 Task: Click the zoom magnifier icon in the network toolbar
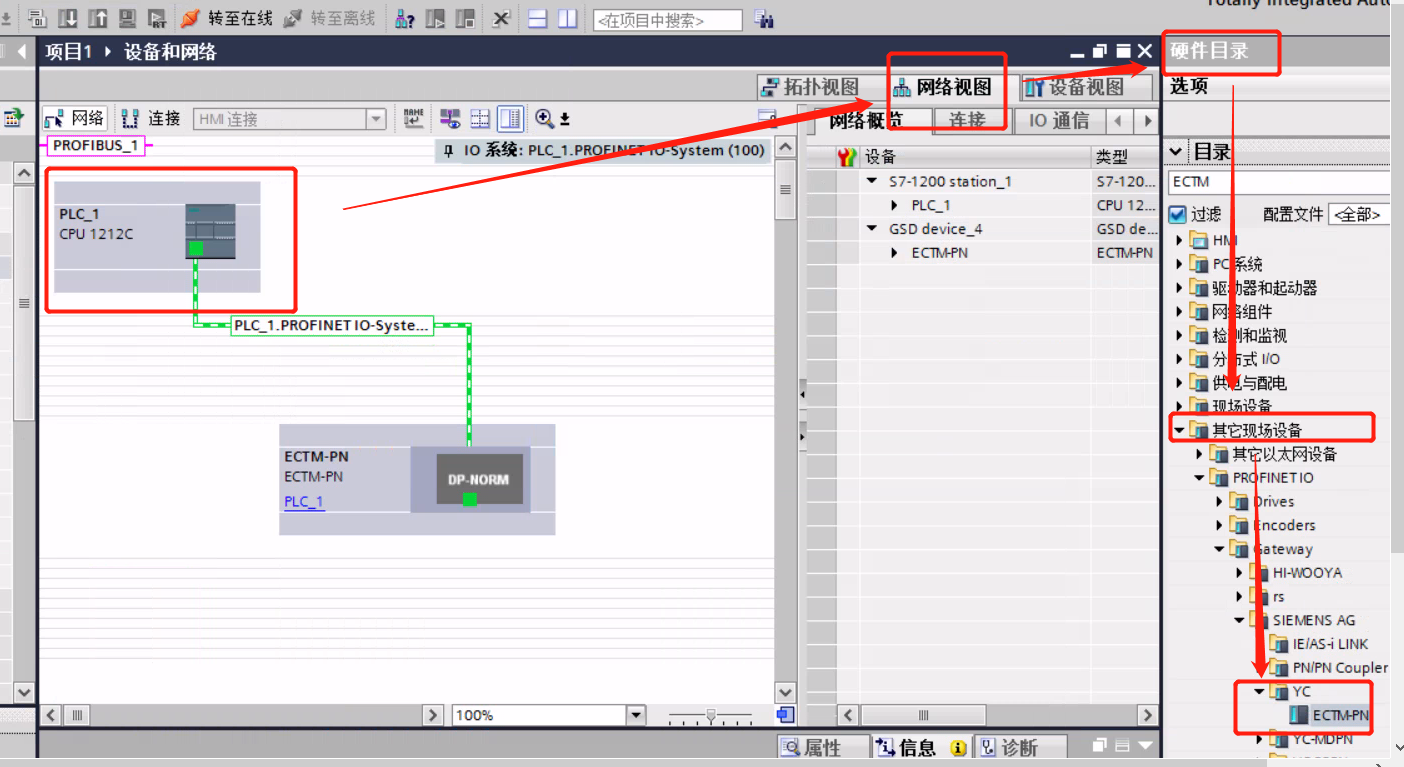pos(545,119)
